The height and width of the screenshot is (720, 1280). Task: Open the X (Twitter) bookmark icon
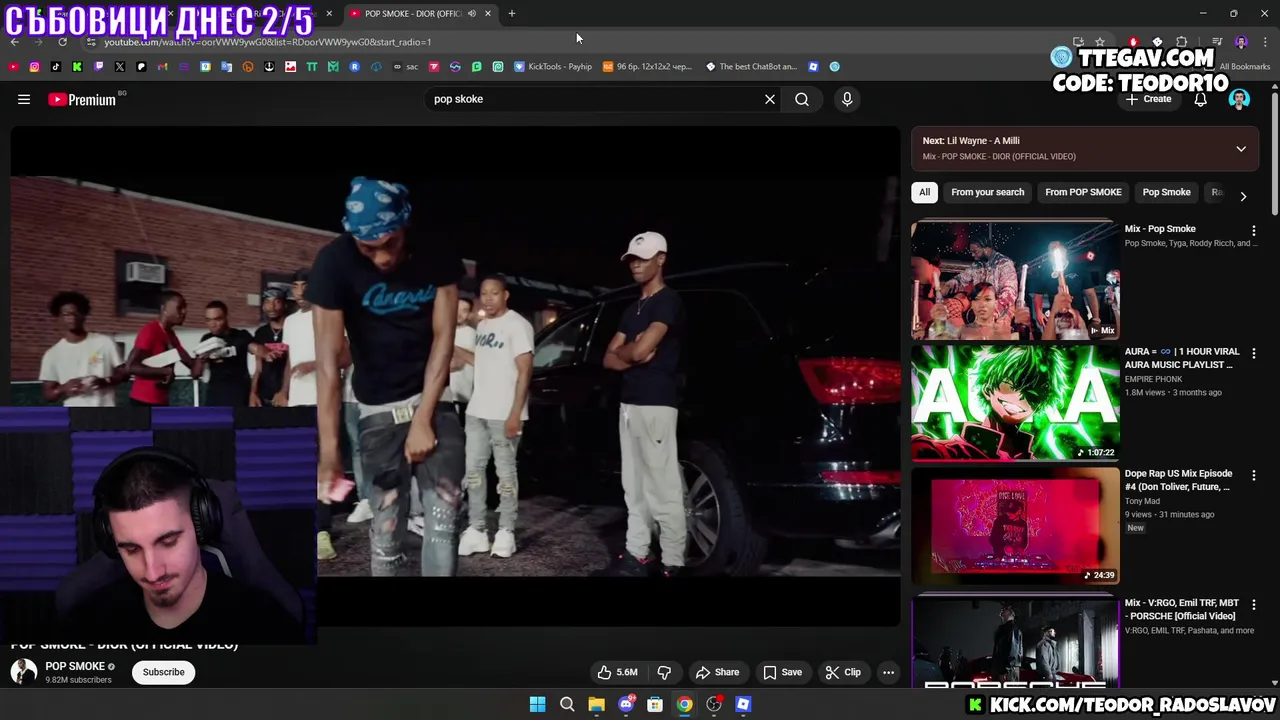coord(120,67)
